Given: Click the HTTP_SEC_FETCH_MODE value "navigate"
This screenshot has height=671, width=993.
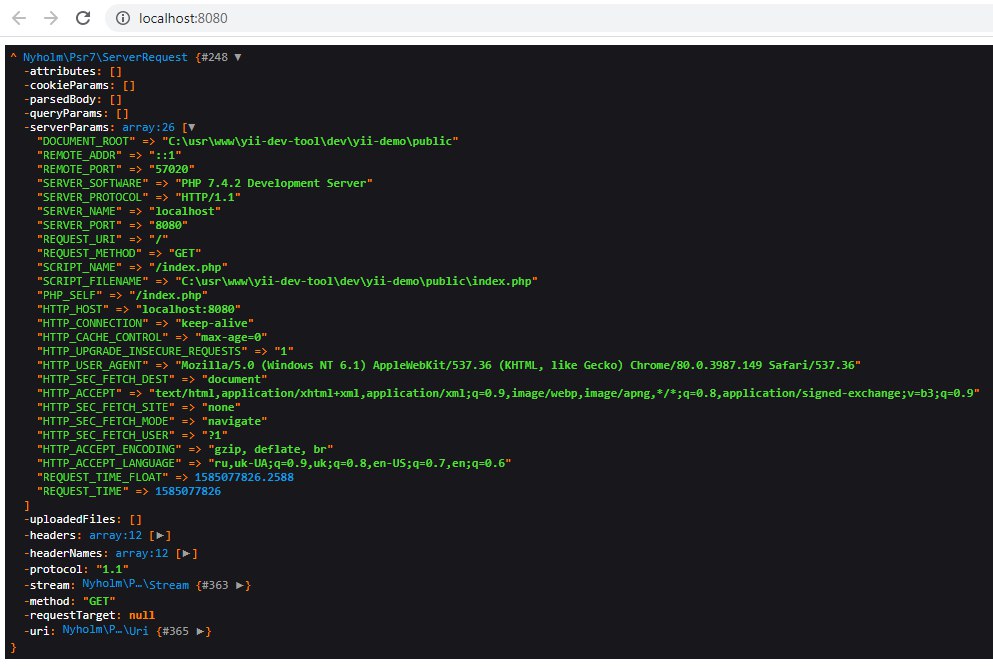Looking at the screenshot, I should 234,421.
